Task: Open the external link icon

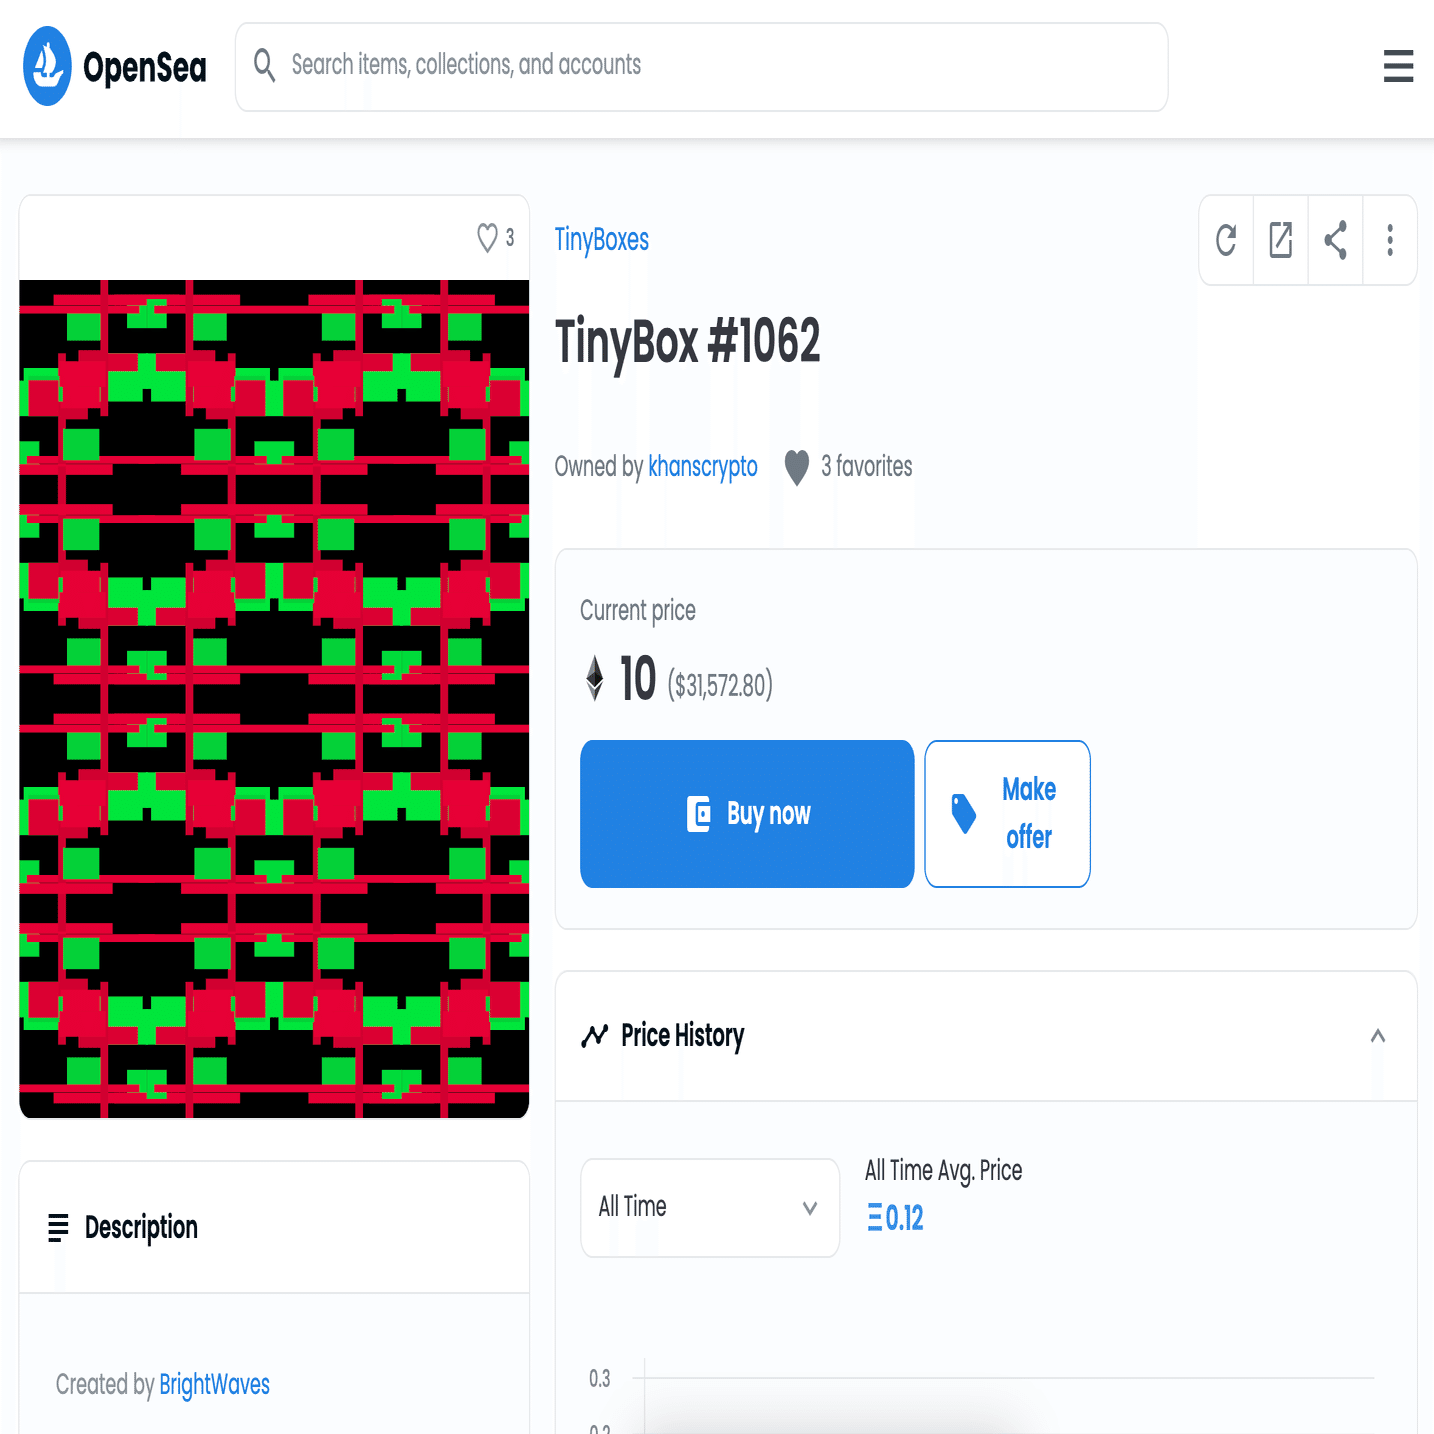Action: [x=1281, y=240]
